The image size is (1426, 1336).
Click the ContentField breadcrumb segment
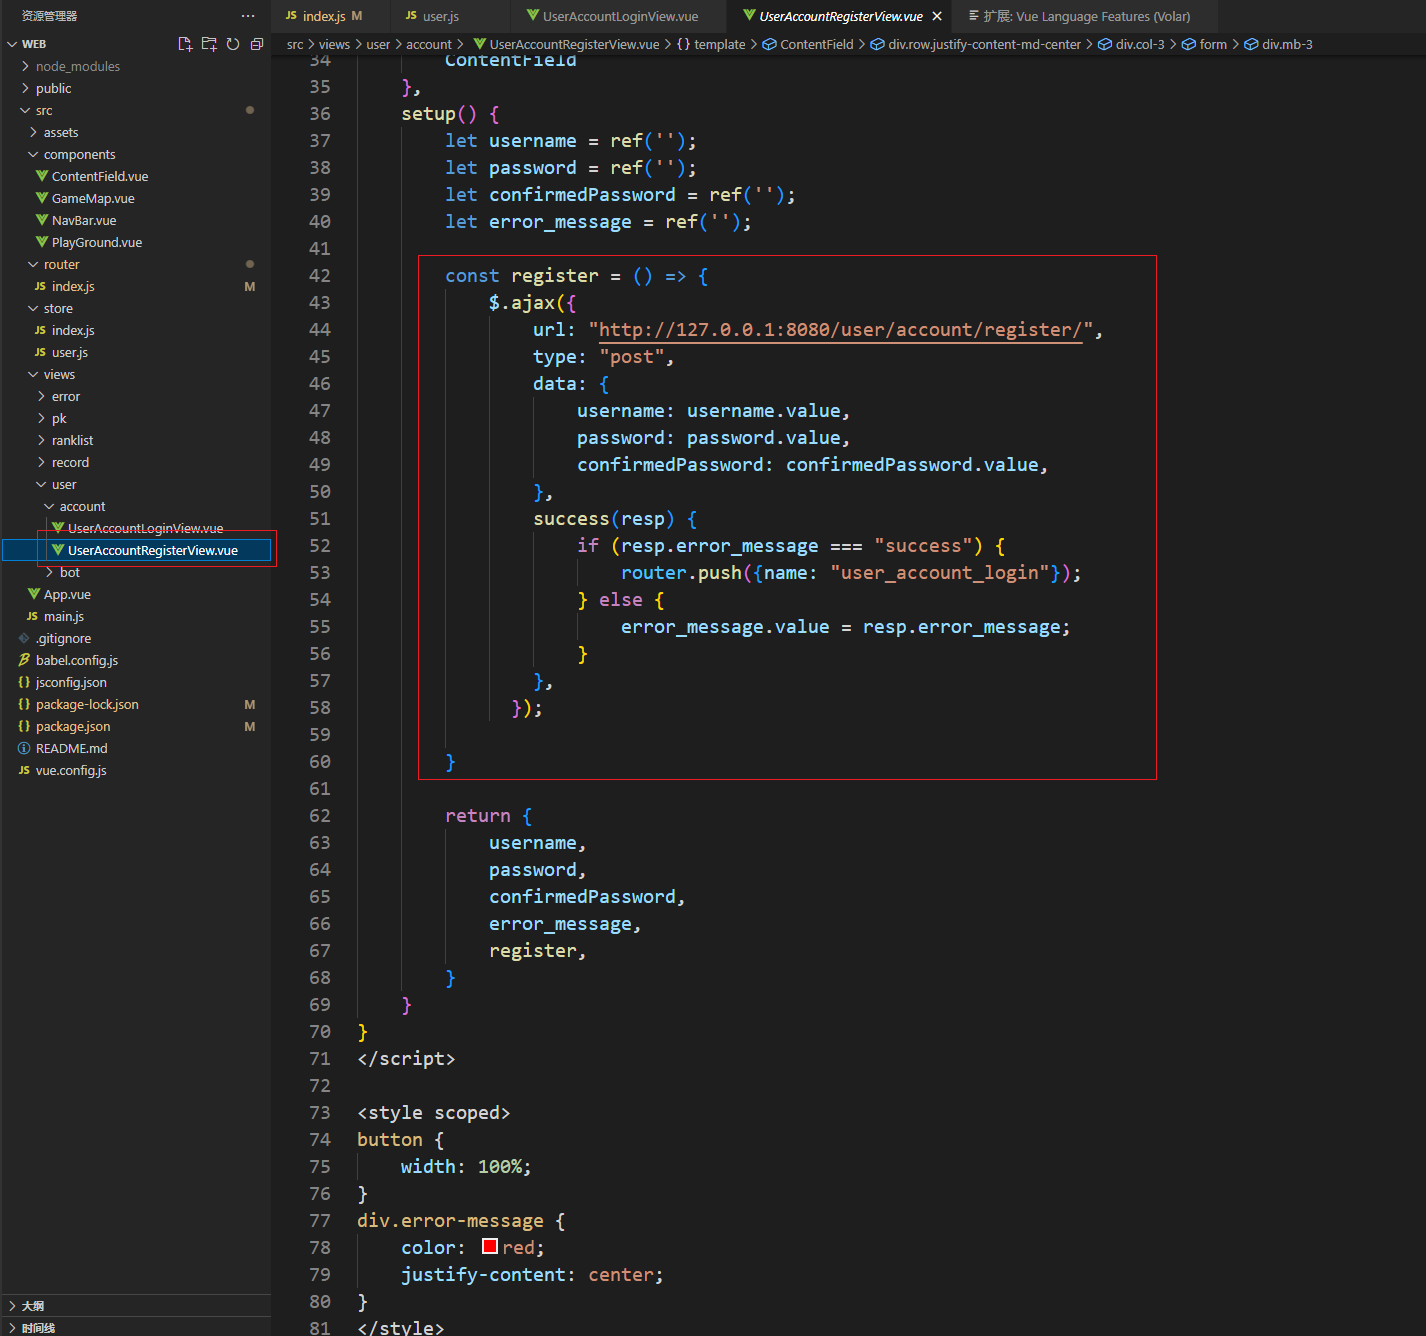point(817,44)
